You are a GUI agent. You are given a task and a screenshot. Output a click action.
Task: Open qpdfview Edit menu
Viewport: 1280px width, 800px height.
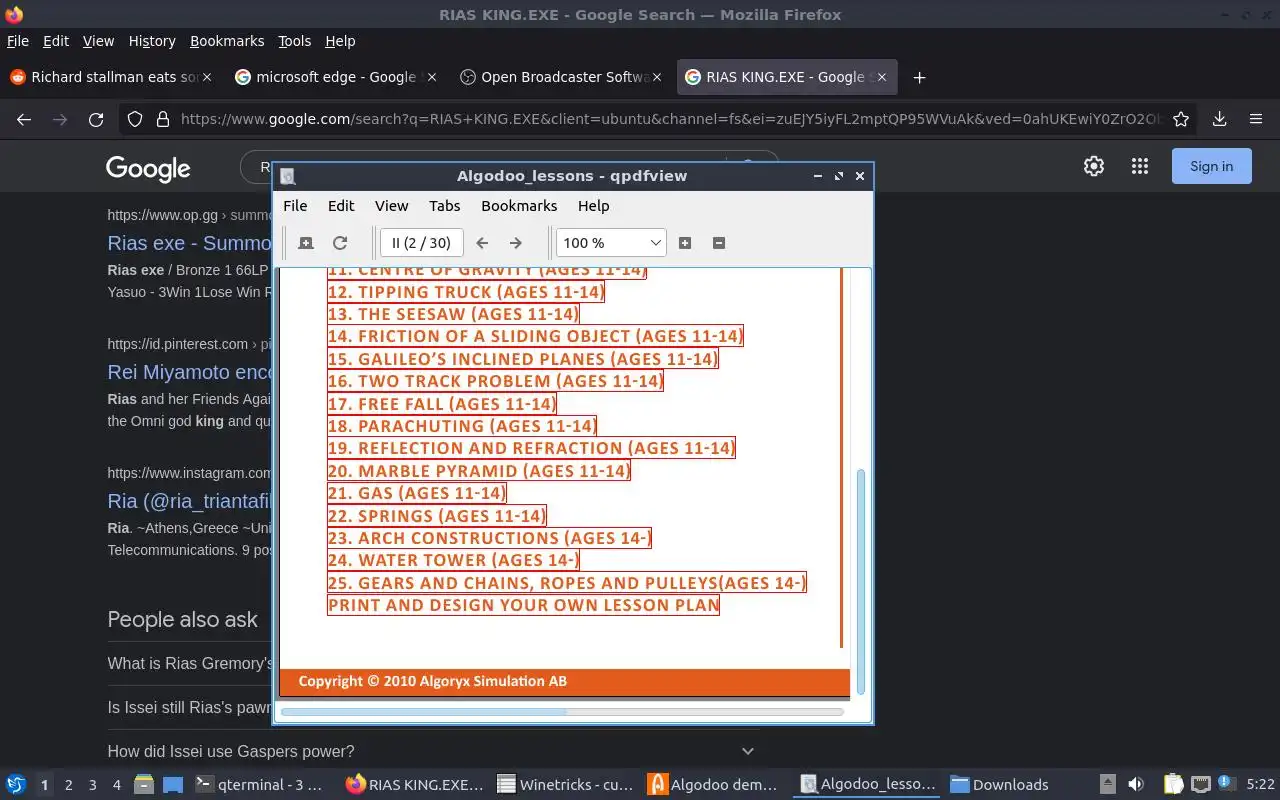(341, 206)
